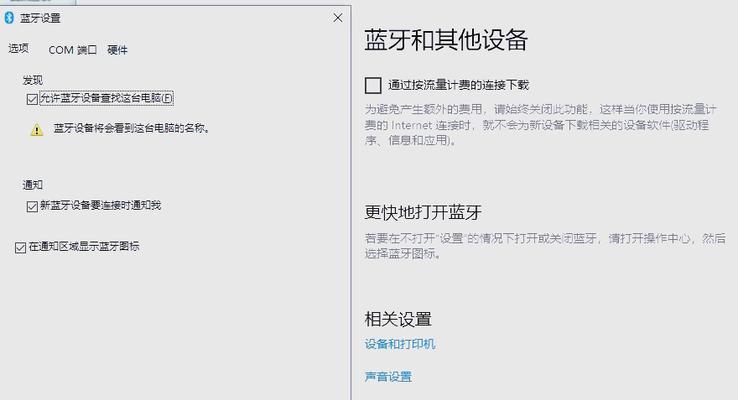Click the metered connection description paragraph

(x=540, y=125)
